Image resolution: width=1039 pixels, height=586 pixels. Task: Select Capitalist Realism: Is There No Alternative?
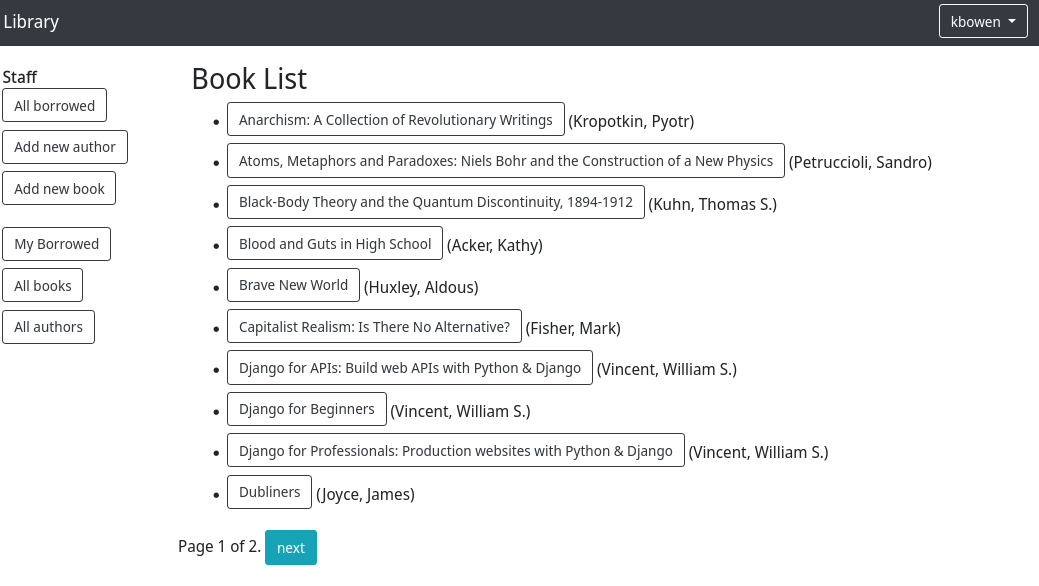tap(374, 327)
